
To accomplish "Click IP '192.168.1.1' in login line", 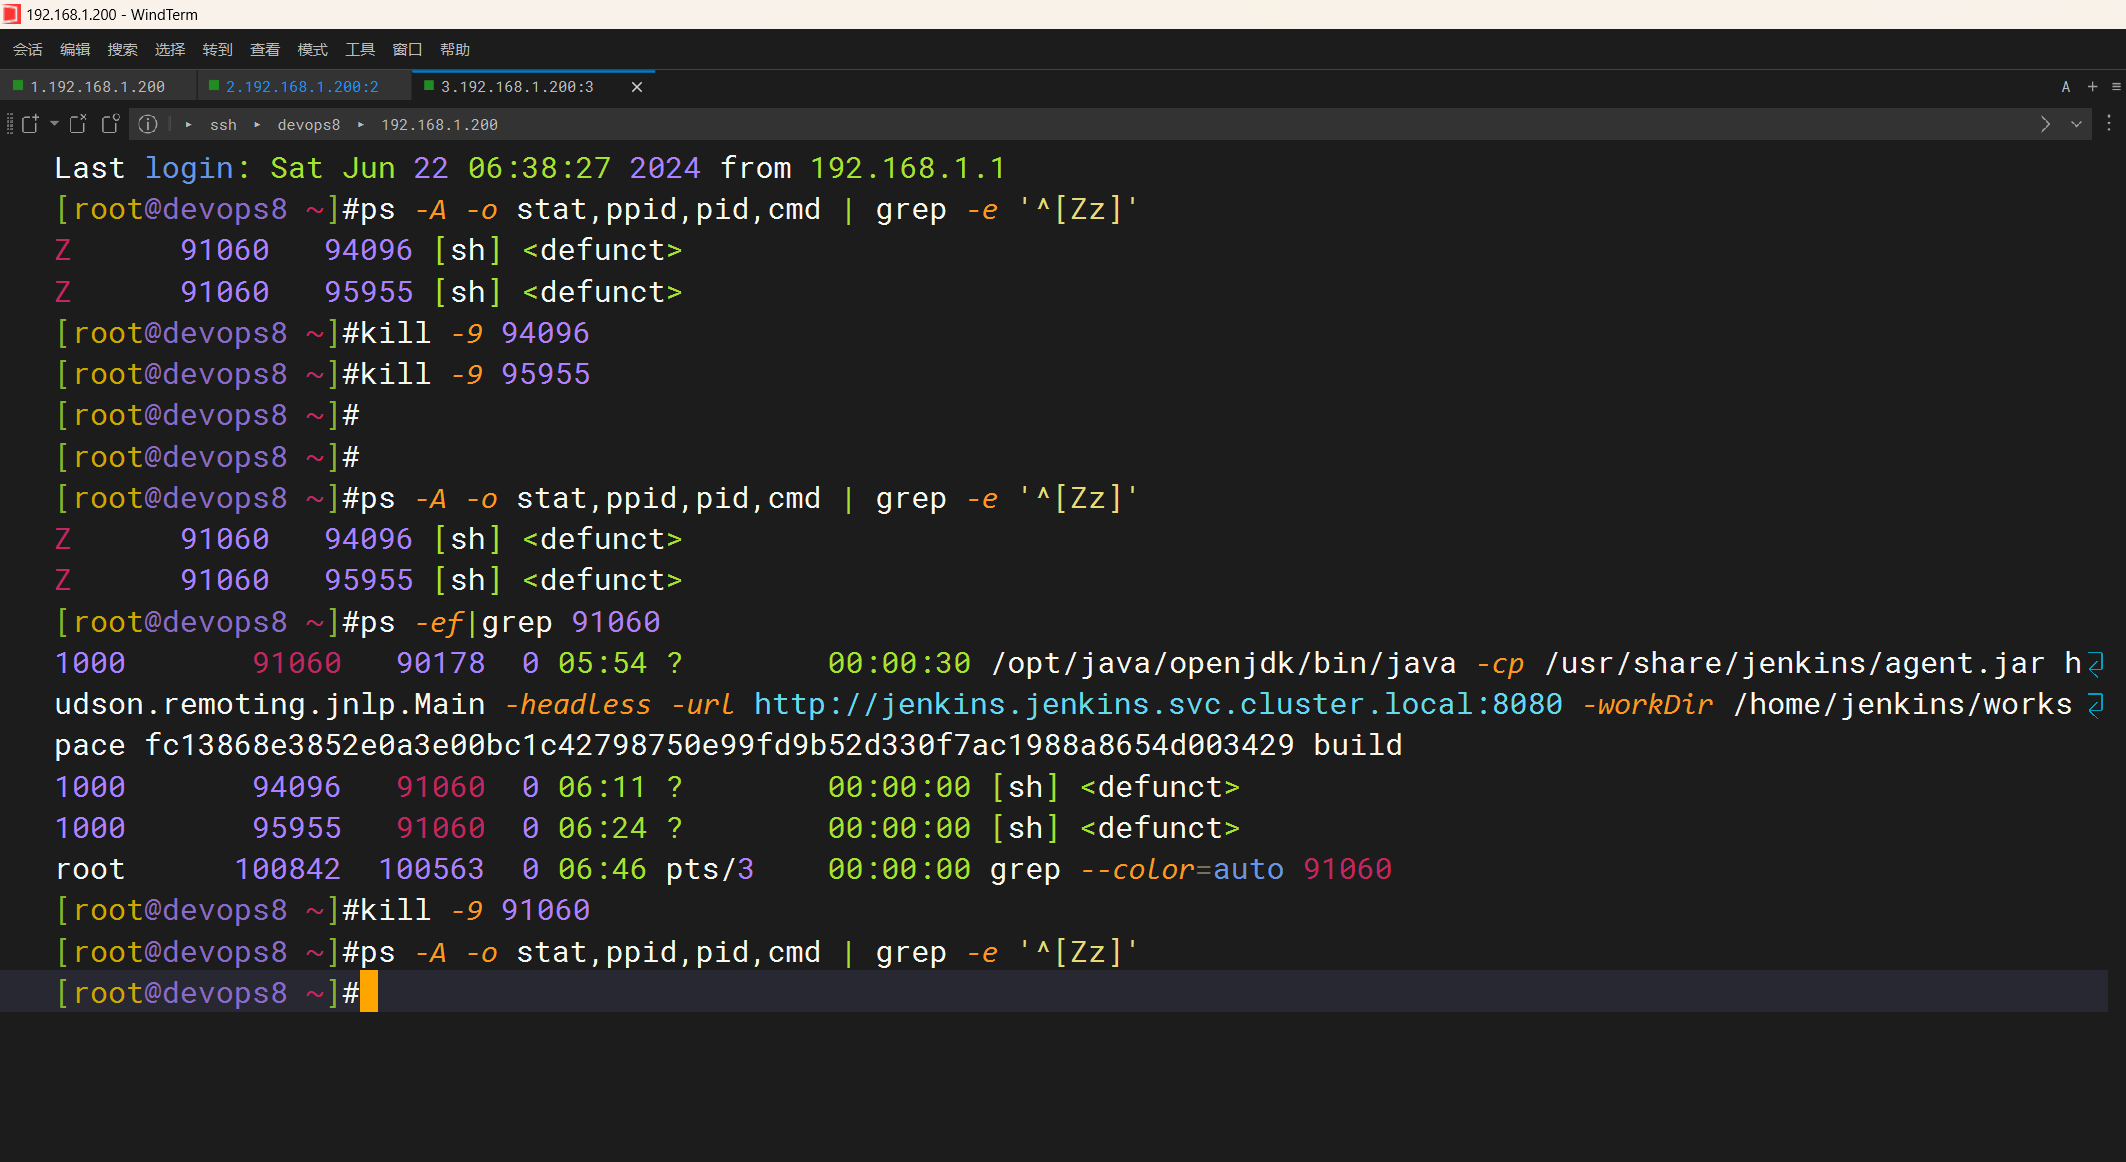I will click(x=908, y=168).
